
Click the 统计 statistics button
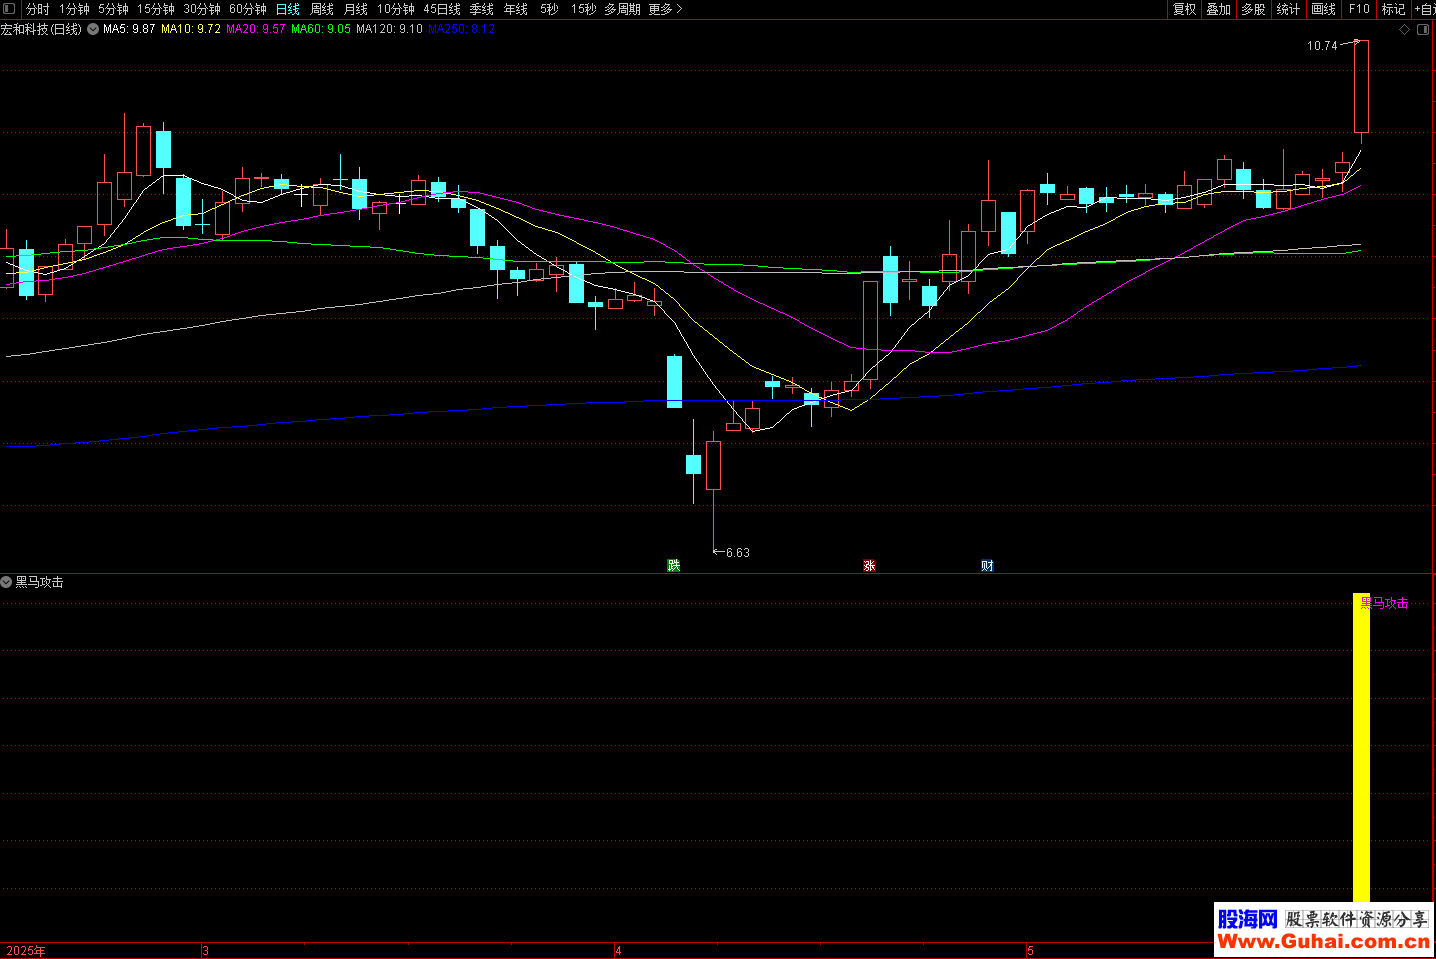point(1289,9)
